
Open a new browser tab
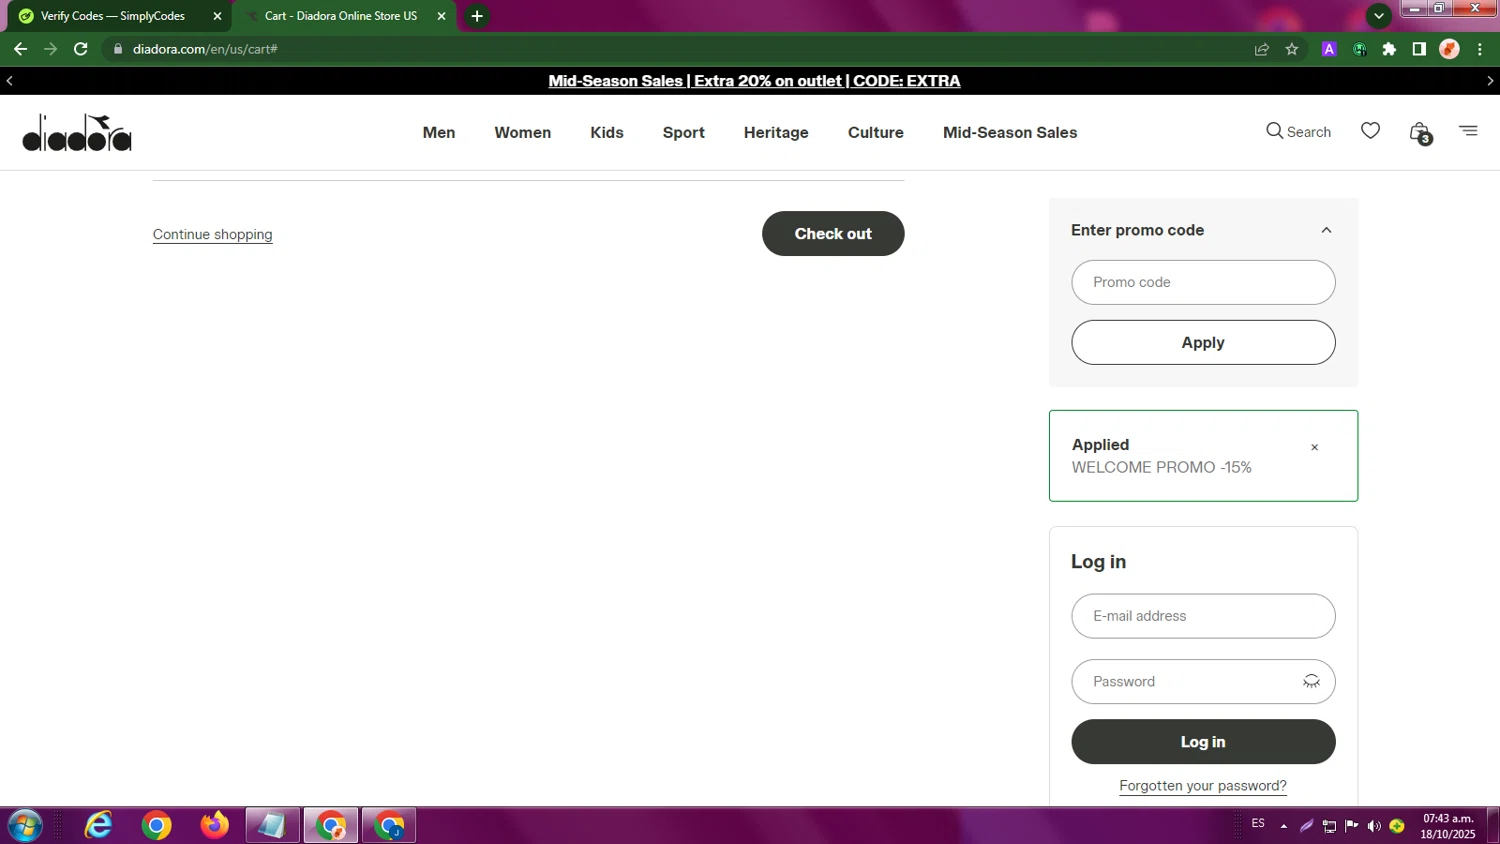coord(477,16)
